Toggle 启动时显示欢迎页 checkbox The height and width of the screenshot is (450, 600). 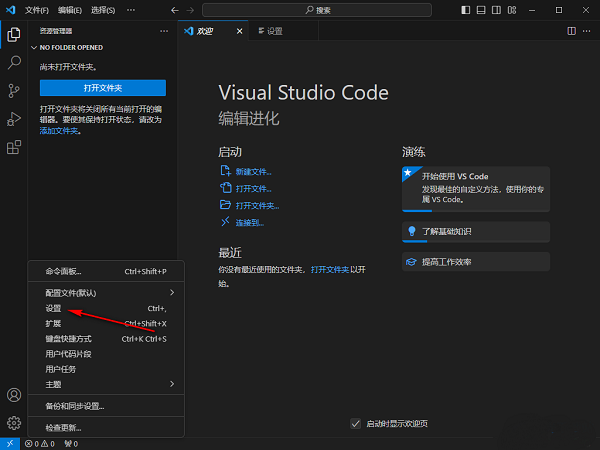[356, 423]
